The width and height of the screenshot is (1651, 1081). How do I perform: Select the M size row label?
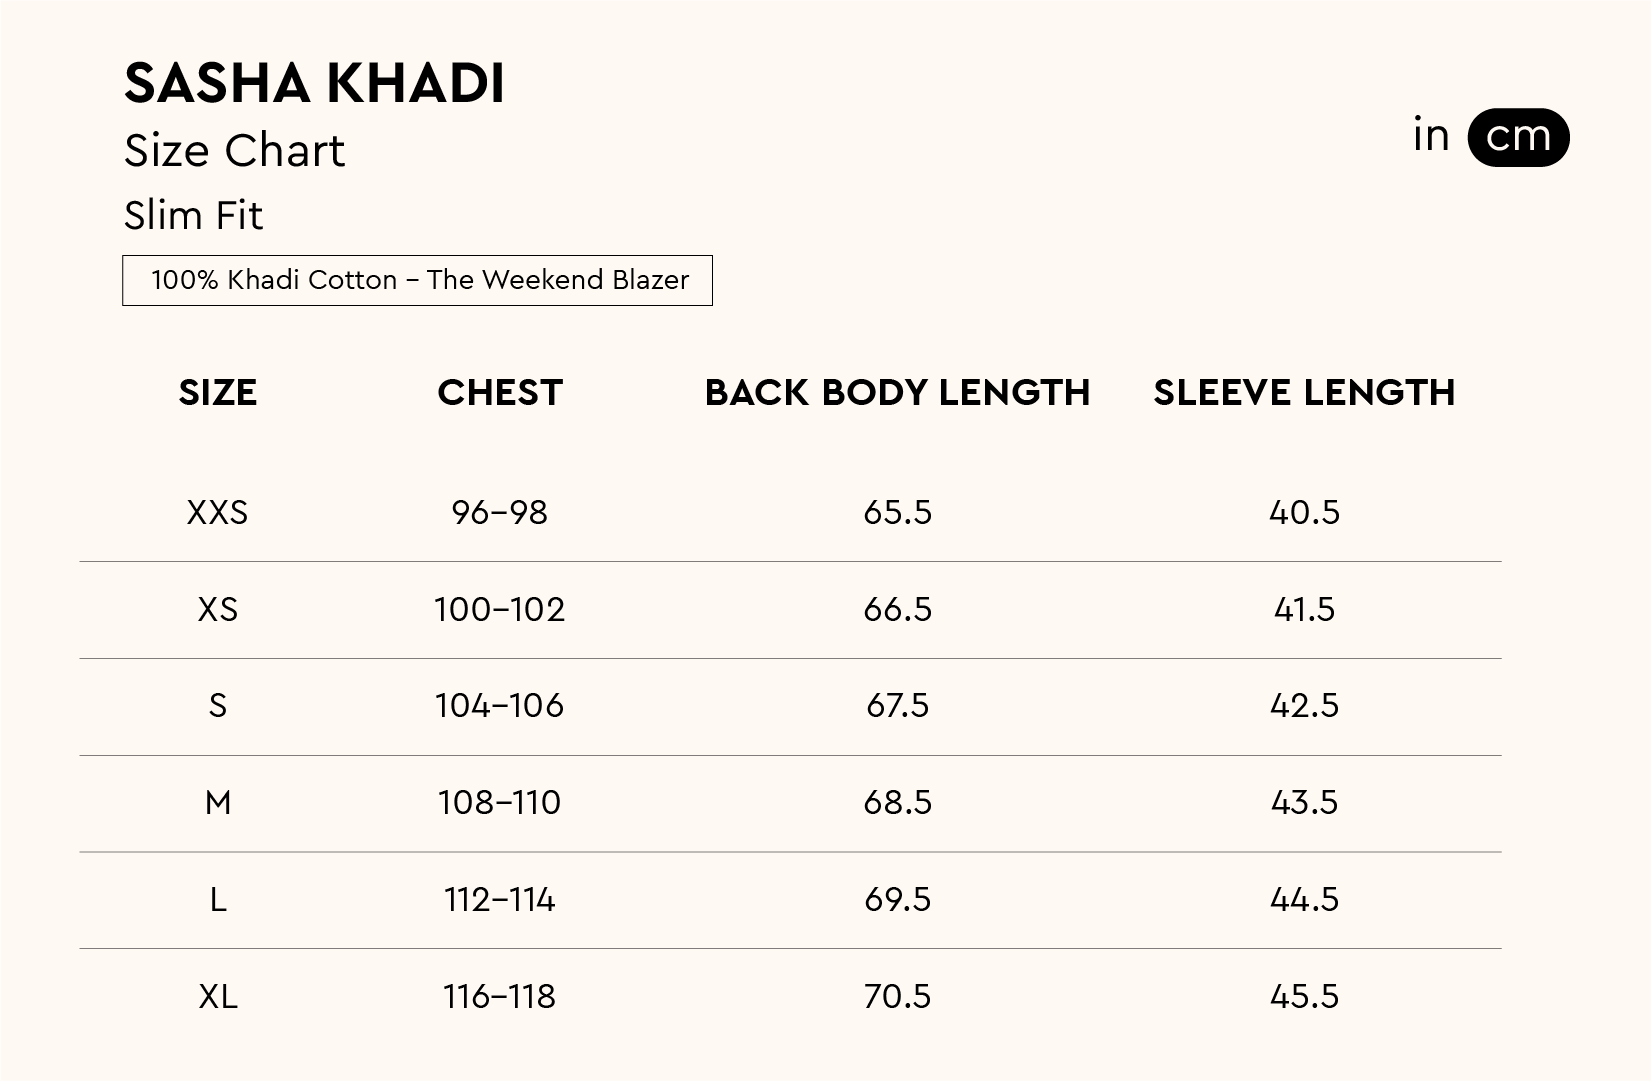218,803
